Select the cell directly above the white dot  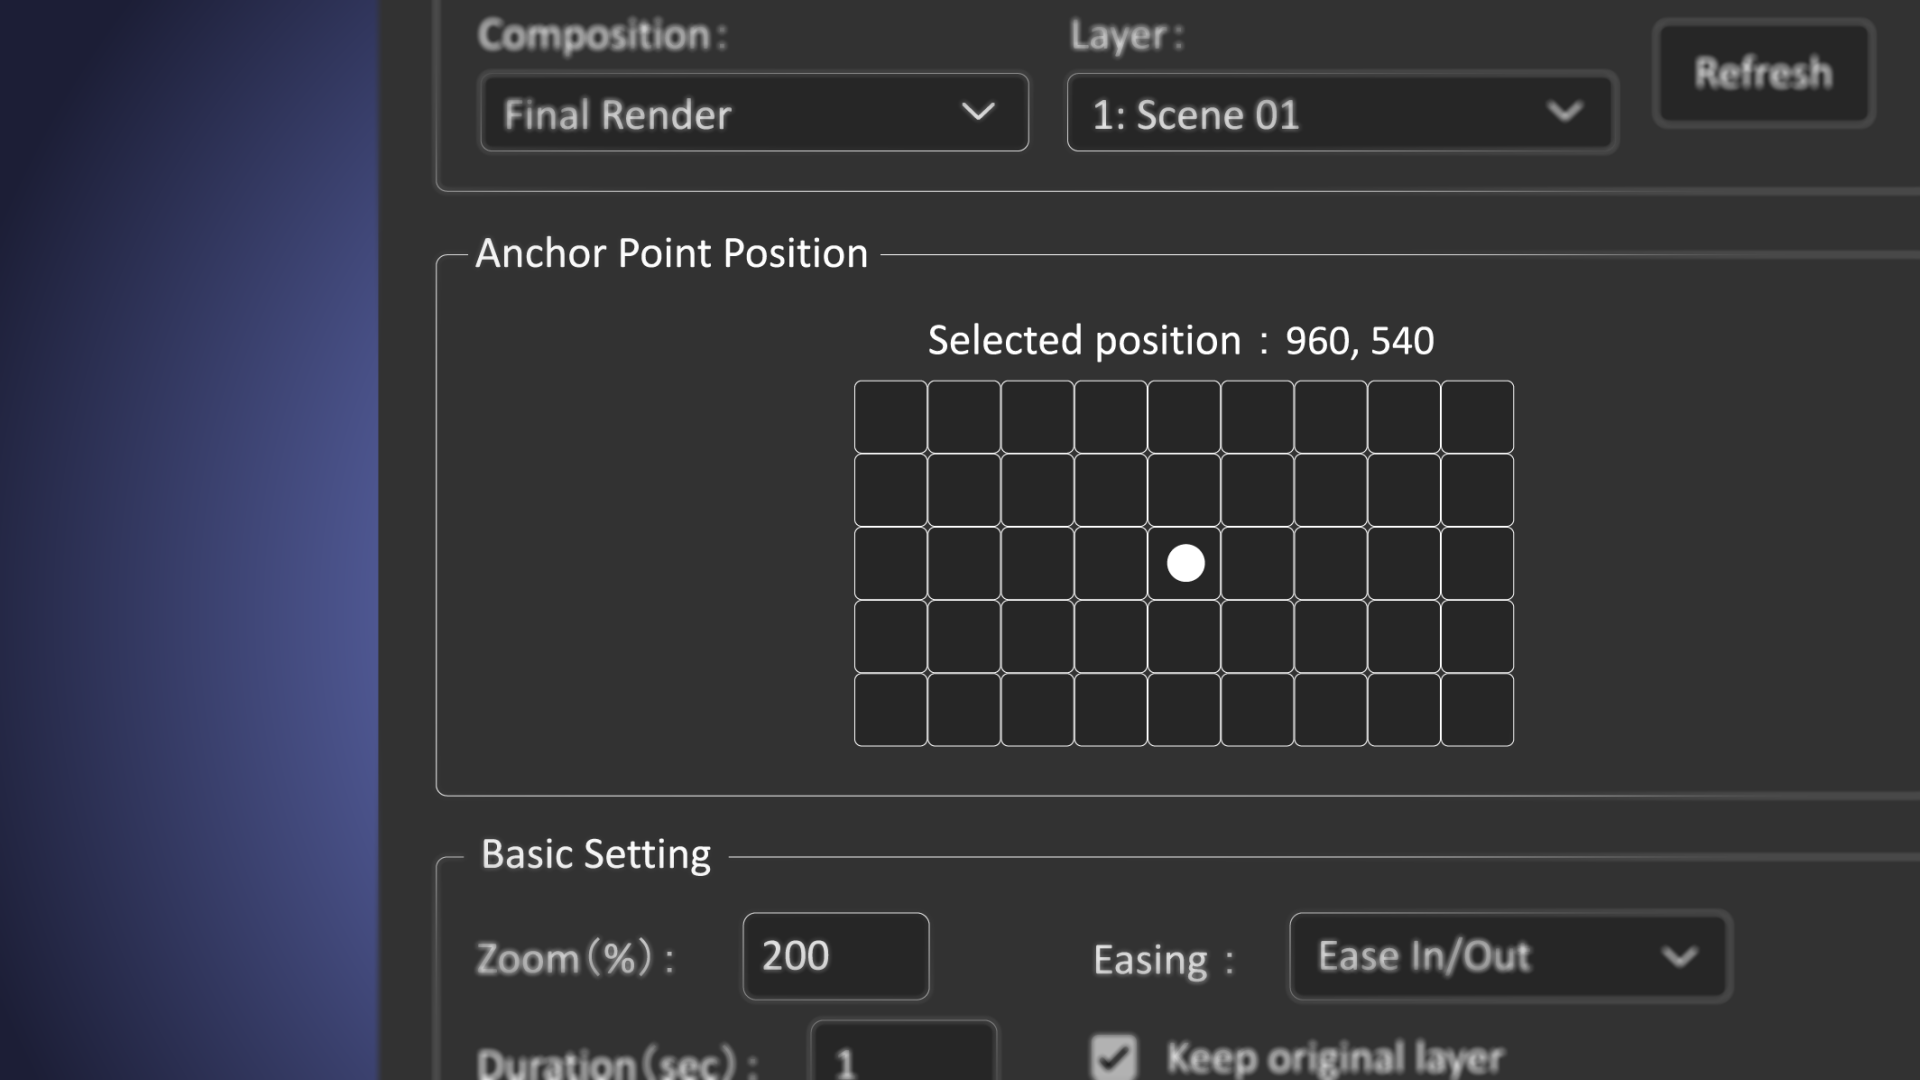[1184, 490]
